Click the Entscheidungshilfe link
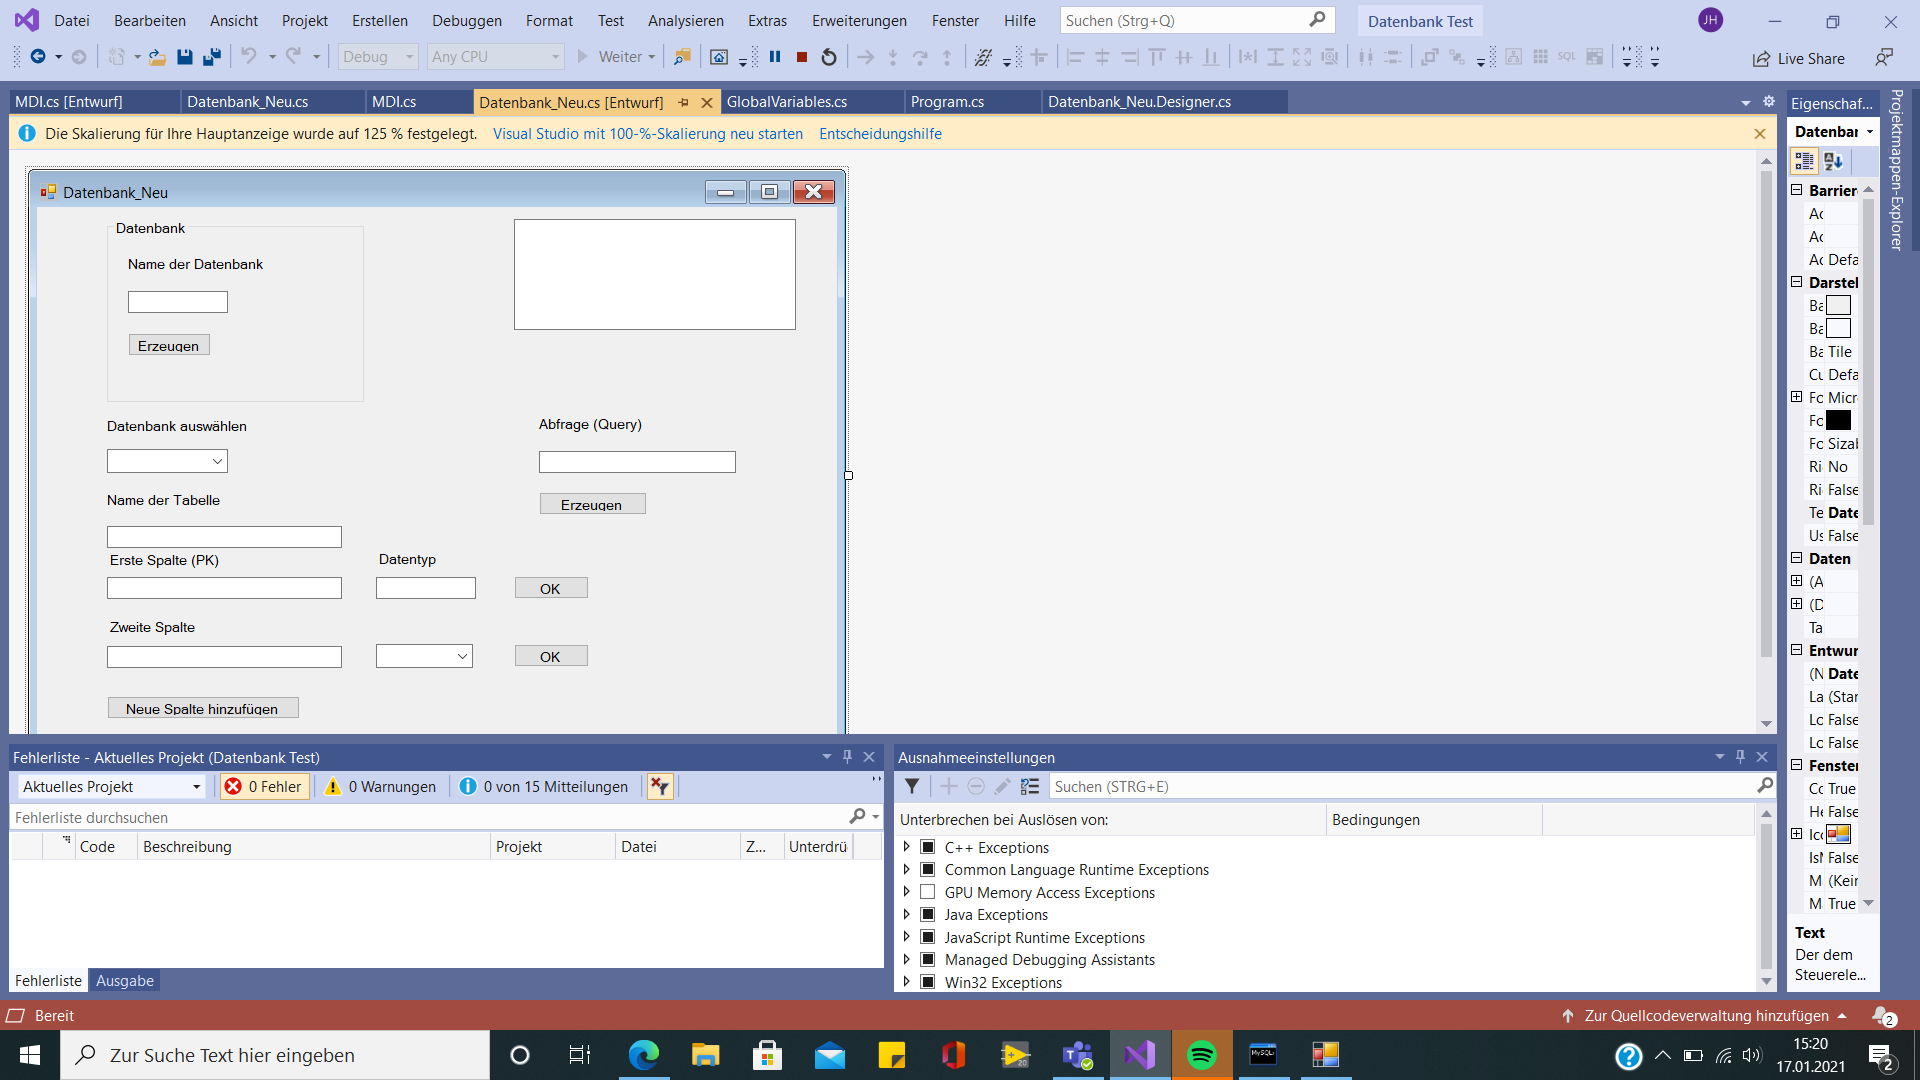Screen dimensions: 1920x1080 click(880, 134)
